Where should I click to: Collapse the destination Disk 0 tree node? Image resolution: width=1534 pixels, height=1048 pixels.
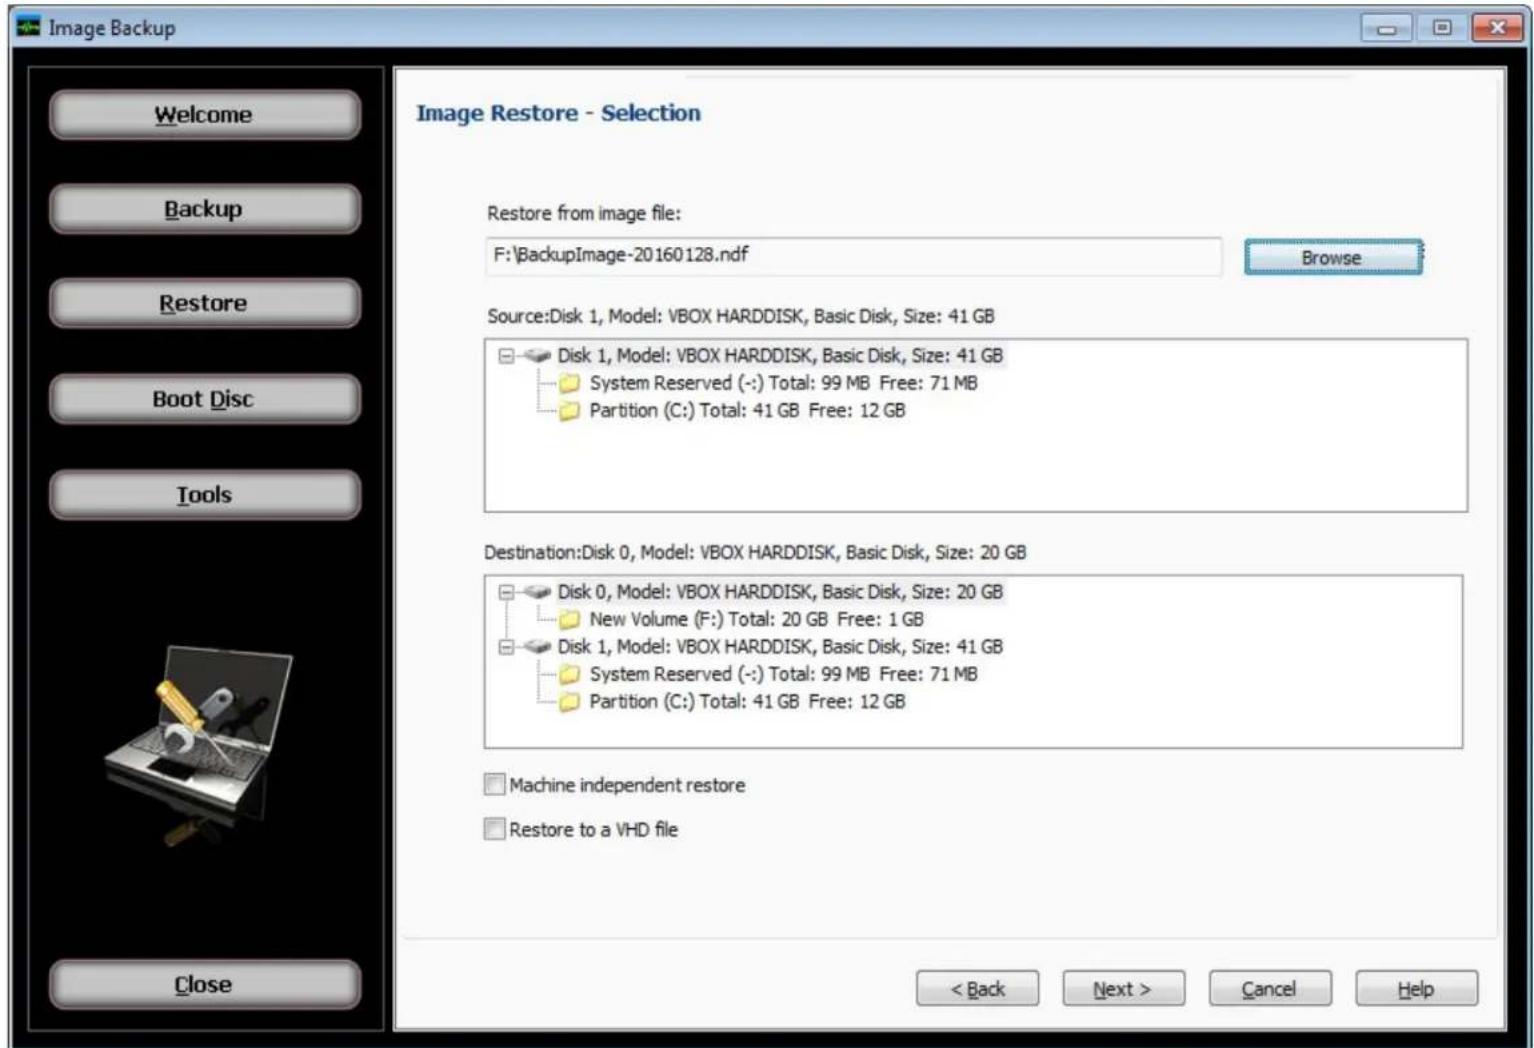point(506,592)
